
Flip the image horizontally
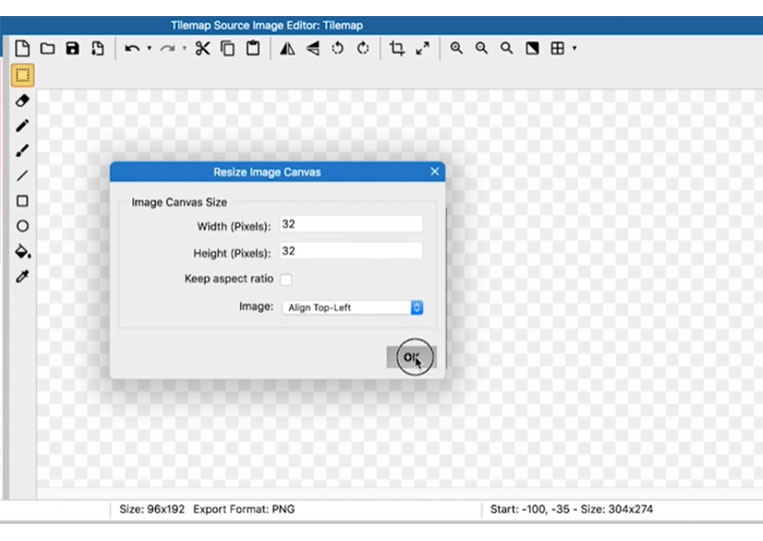coord(287,49)
